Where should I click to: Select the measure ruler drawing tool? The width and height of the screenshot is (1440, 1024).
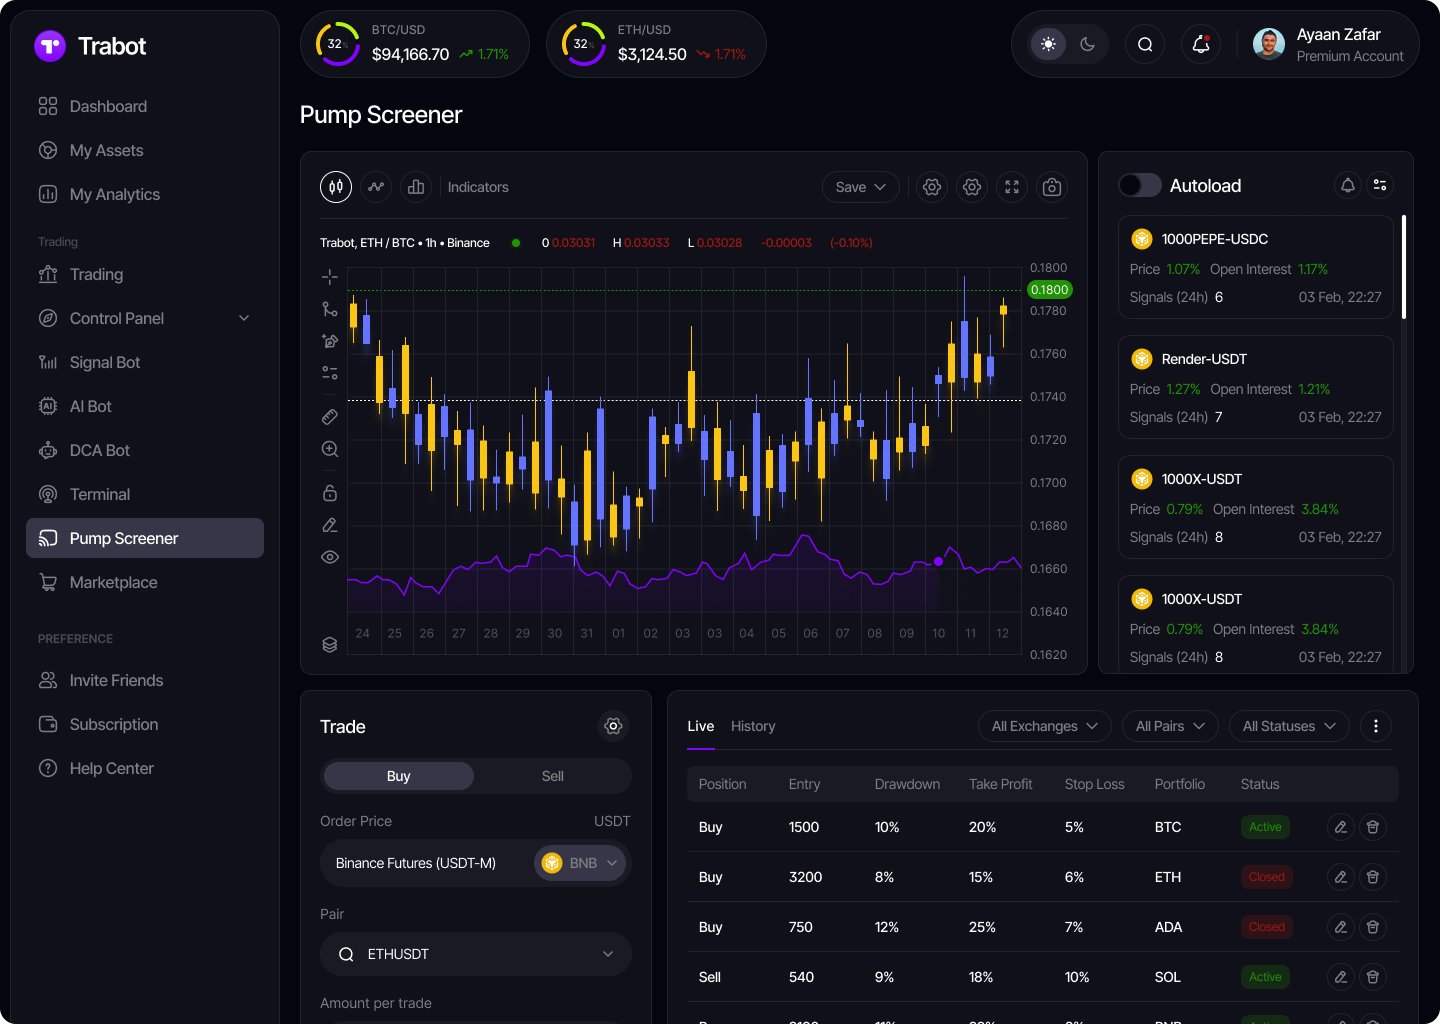[330, 417]
